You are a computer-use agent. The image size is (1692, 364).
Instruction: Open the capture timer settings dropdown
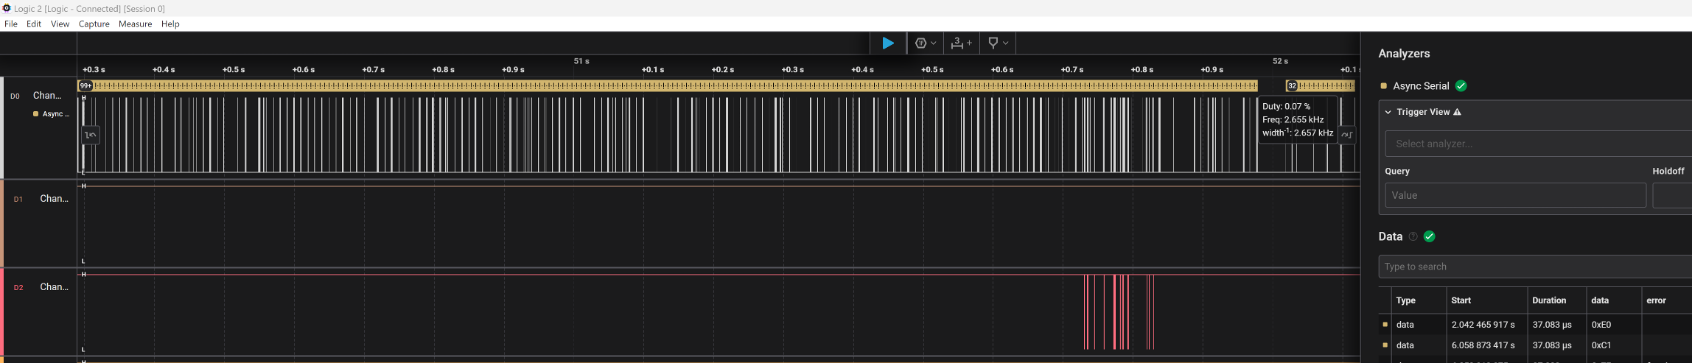[x=926, y=43]
